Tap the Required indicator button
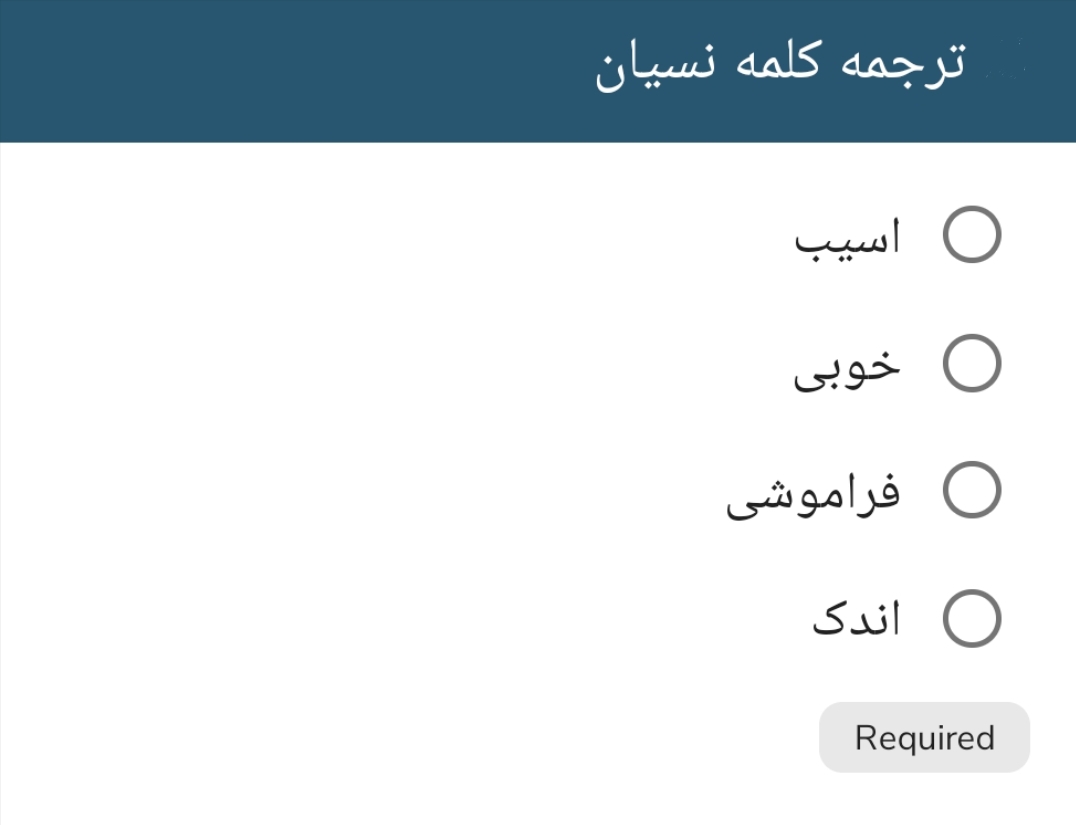 [923, 737]
